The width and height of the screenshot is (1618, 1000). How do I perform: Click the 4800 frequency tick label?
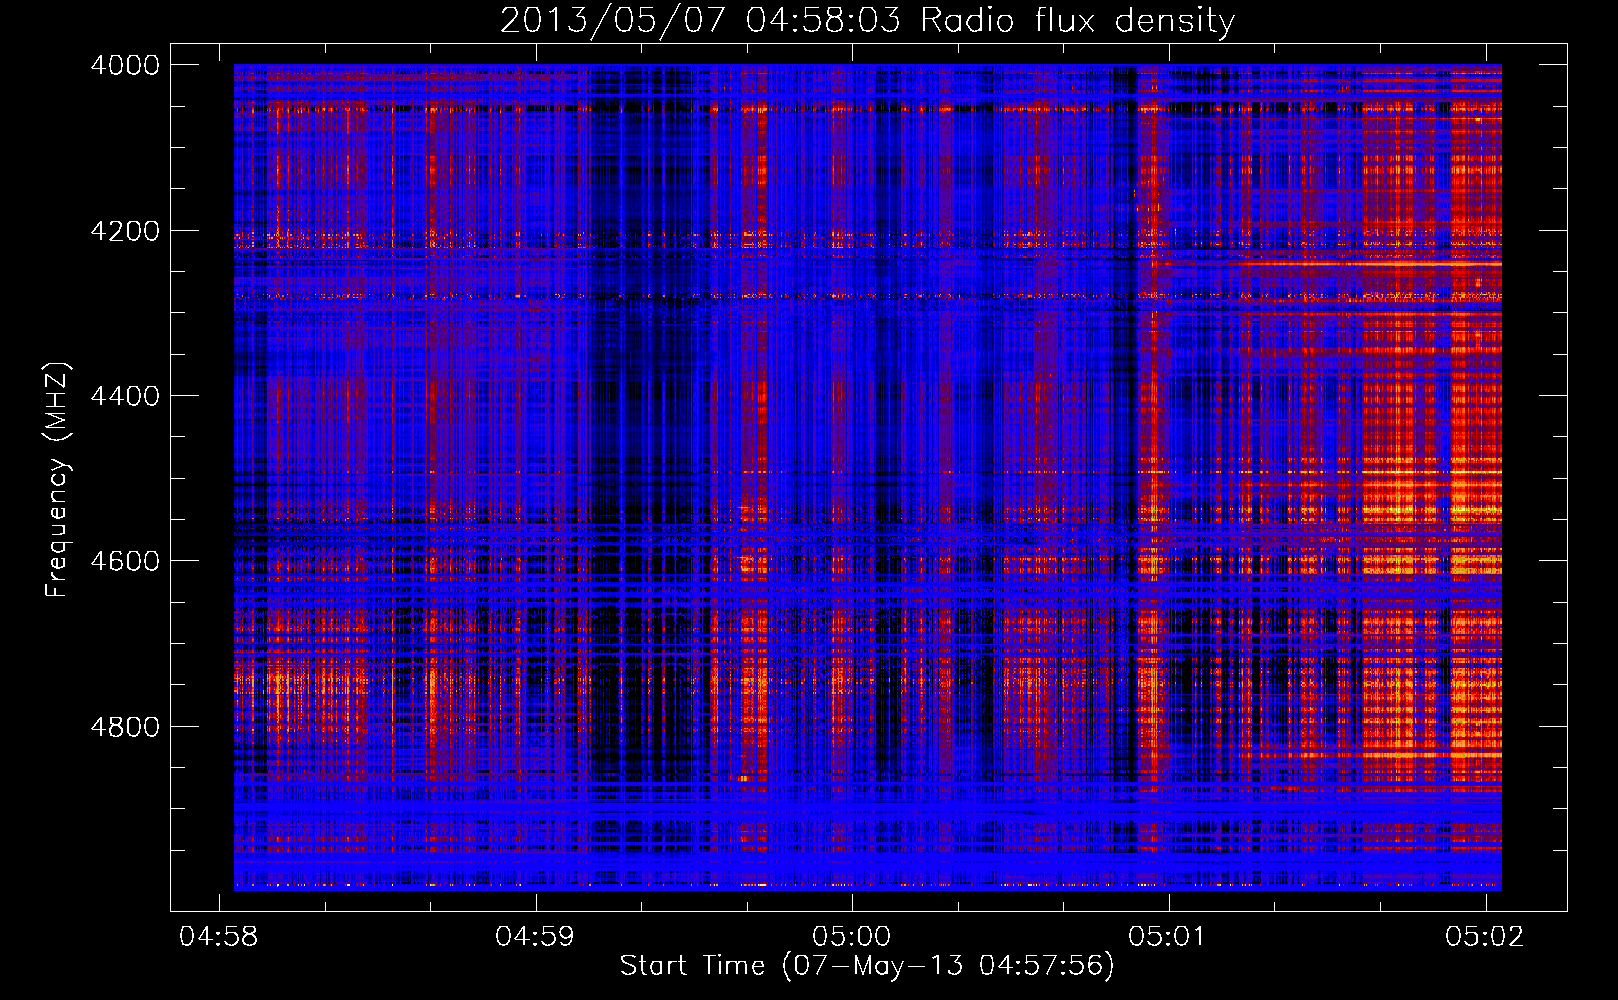pyautogui.click(x=125, y=727)
